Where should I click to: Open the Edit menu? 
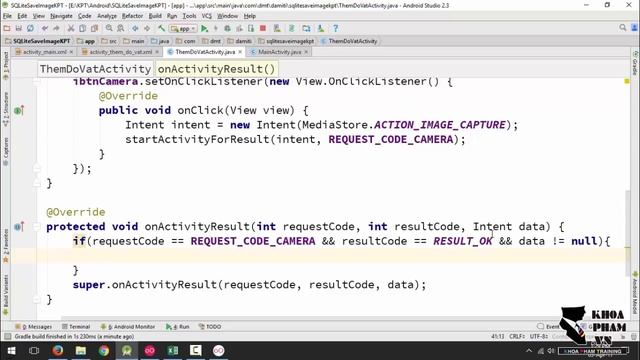click(22, 16)
